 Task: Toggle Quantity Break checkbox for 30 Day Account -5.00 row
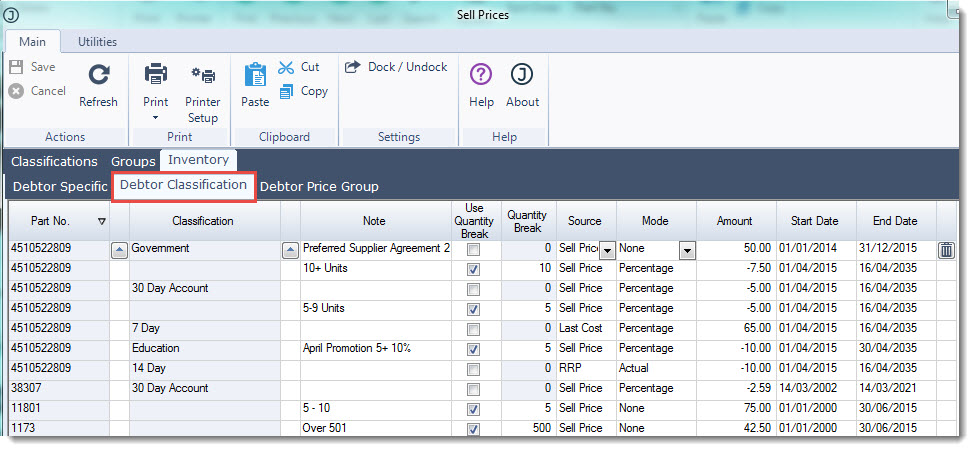pos(473,289)
